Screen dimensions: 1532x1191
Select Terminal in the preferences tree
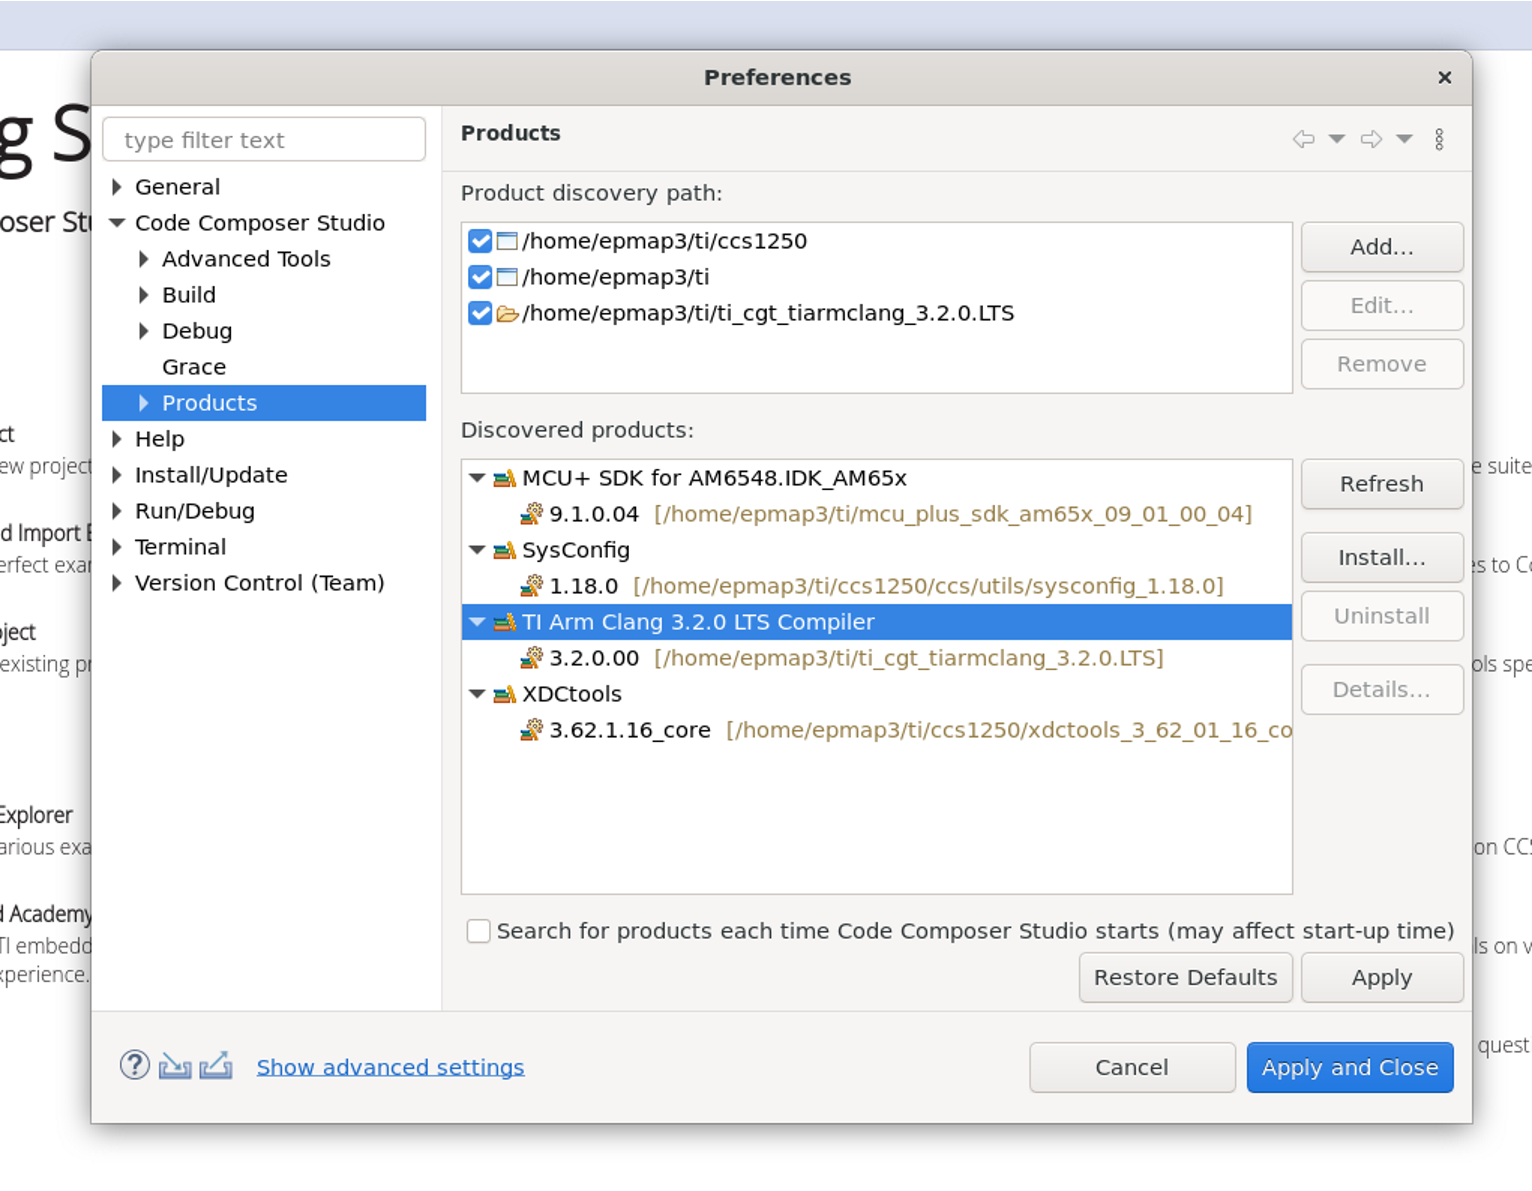point(181,547)
